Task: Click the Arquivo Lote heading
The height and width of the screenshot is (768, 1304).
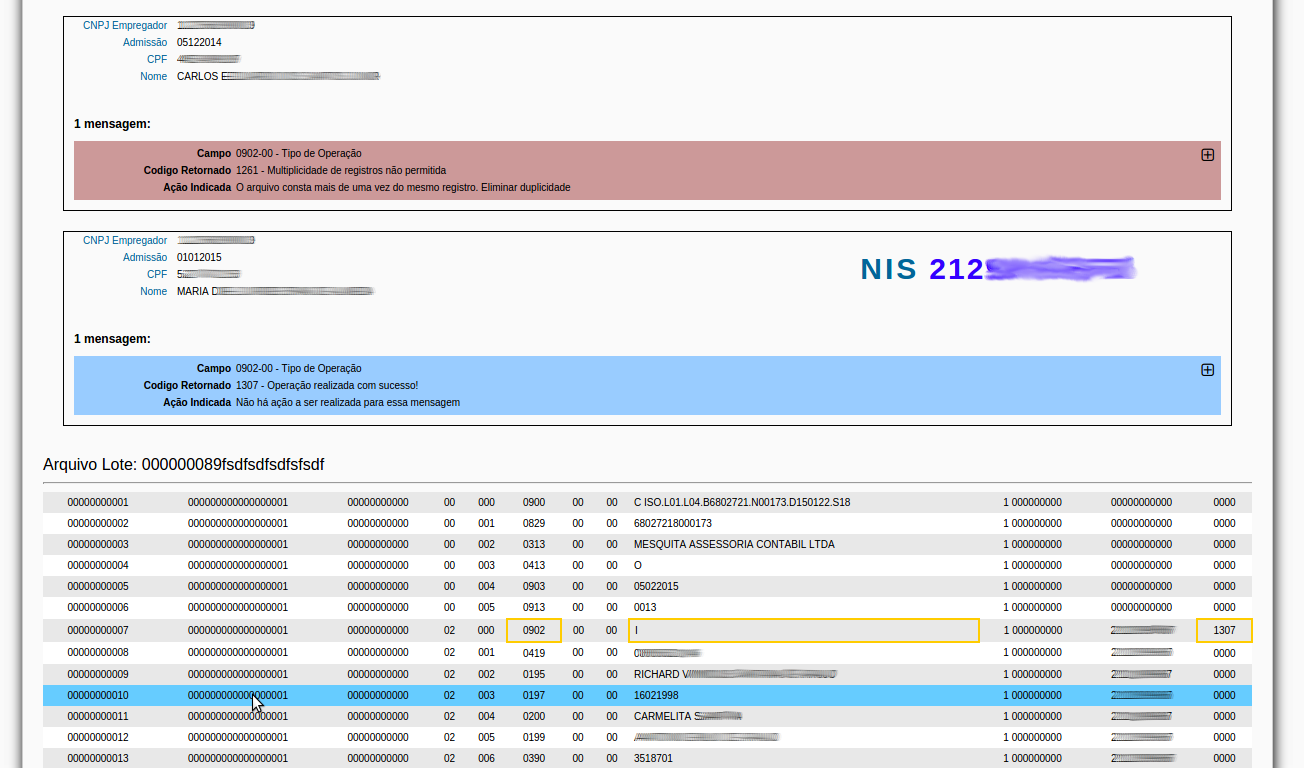Action: click(x=184, y=465)
